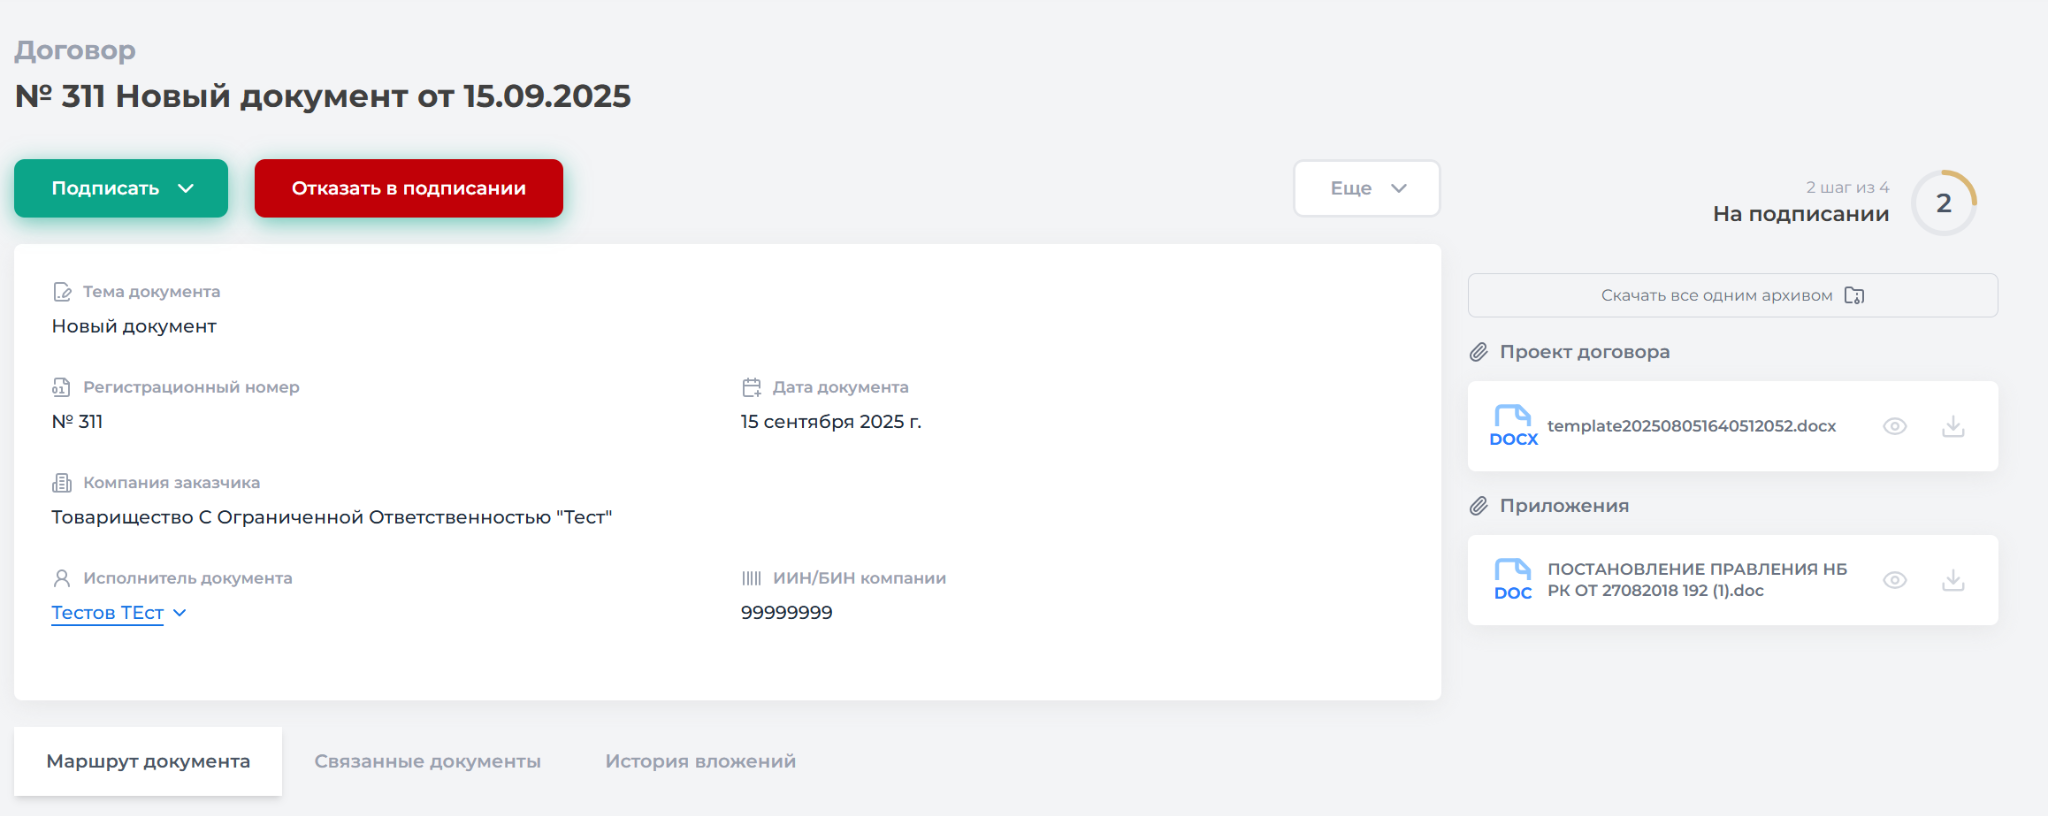Switch to Связанные документы tab
Screen dimensions: 2048x816
tap(427, 761)
